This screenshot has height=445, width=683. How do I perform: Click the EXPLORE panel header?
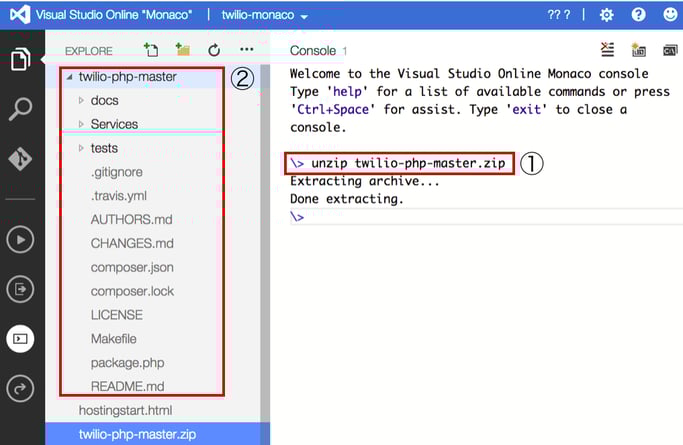click(88, 51)
